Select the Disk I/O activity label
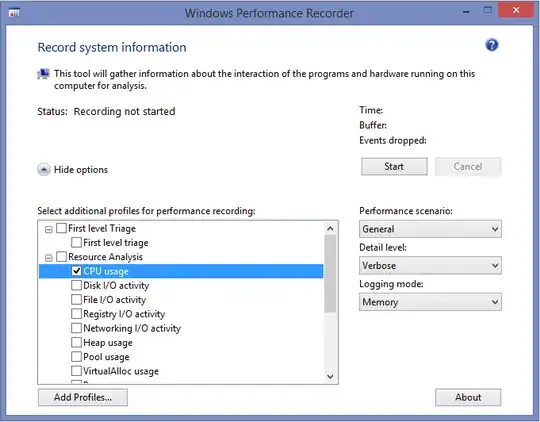The width and height of the screenshot is (540, 422). 116,286
